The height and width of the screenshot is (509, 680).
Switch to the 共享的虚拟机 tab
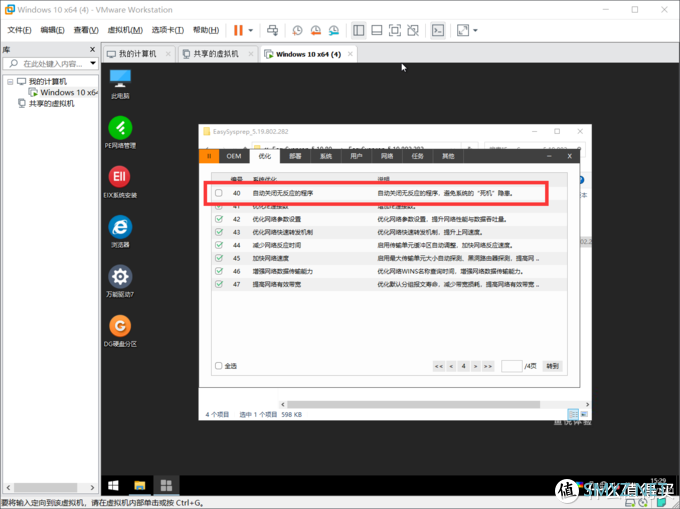(x=216, y=54)
